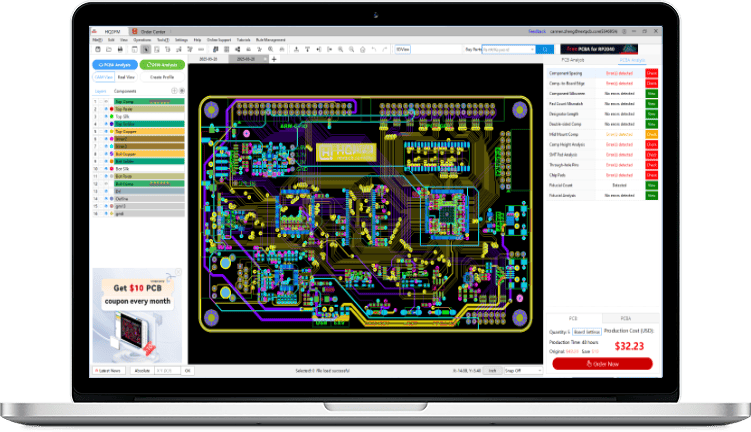Click the add layer icon in Layers panel
Screen dimensions: 751x432
tap(174, 90)
